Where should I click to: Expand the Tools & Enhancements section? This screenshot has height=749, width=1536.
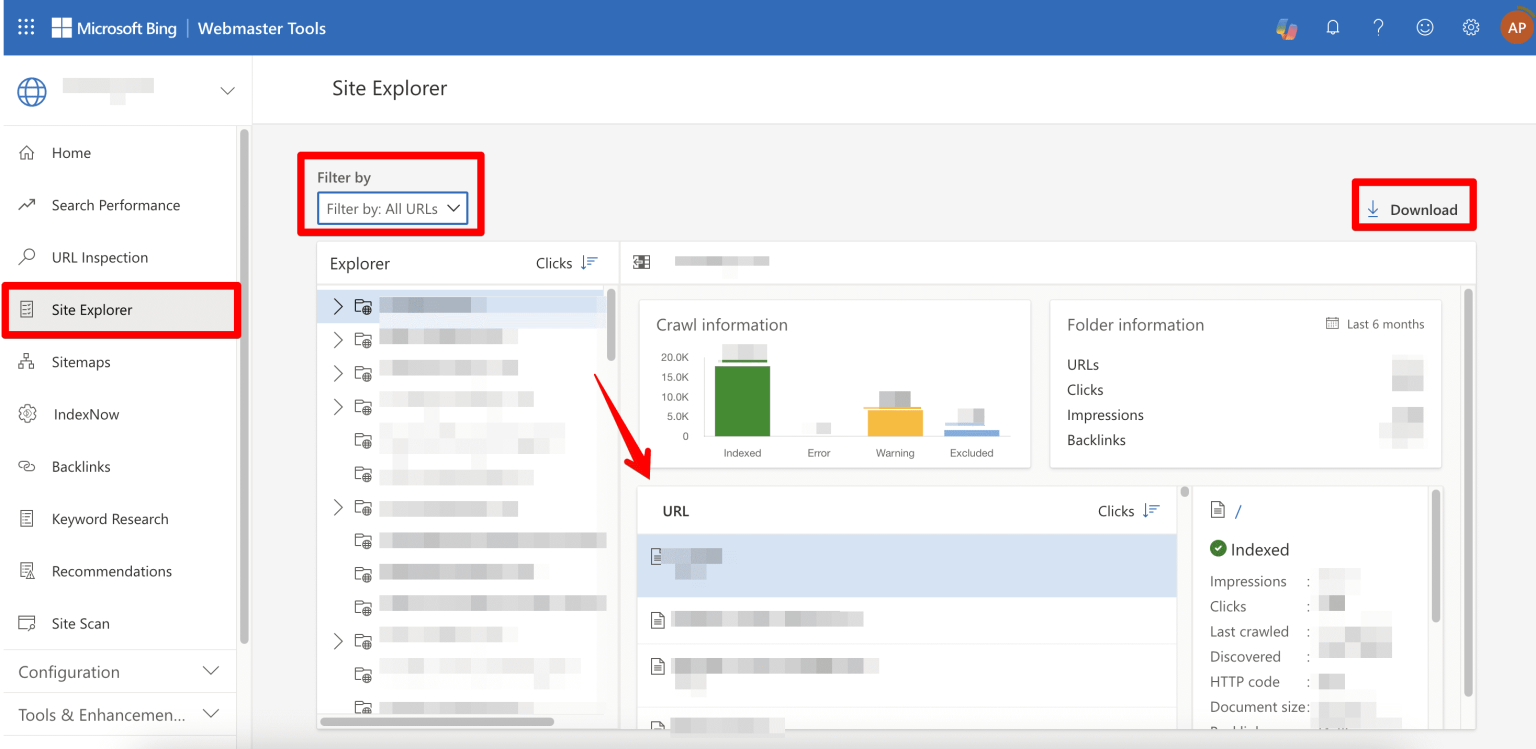point(211,714)
